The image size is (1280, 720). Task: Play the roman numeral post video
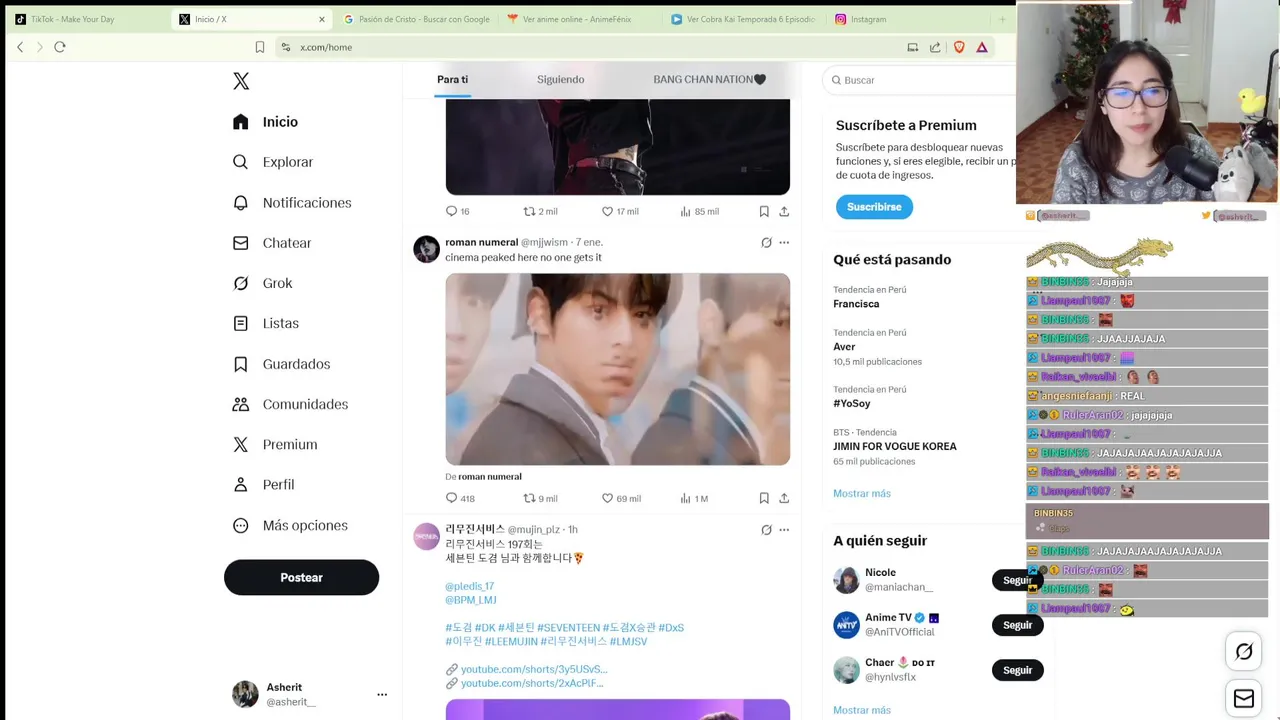617,369
